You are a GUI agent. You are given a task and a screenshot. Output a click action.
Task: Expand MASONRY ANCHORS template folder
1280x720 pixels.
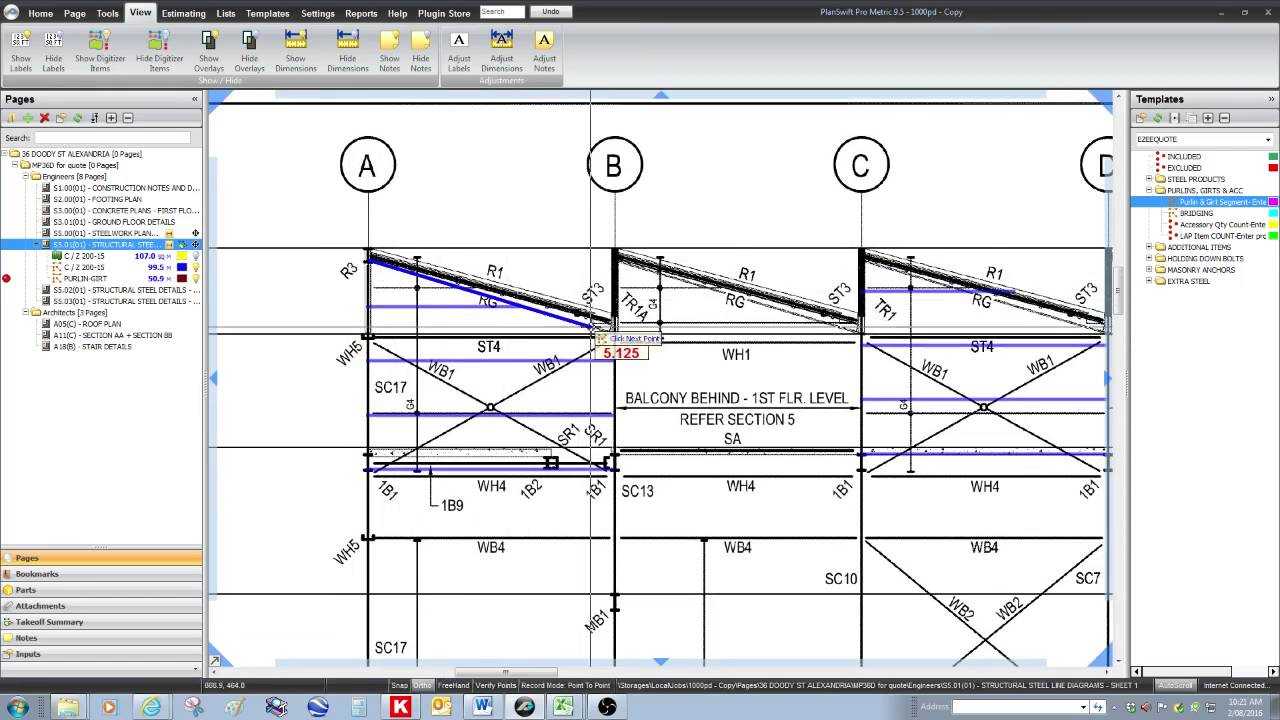click(x=1149, y=270)
